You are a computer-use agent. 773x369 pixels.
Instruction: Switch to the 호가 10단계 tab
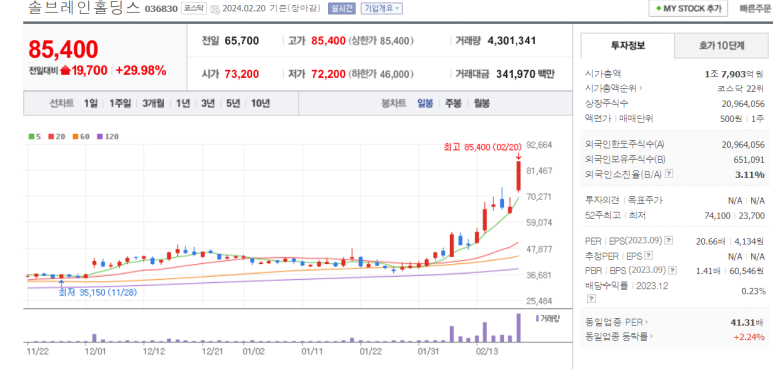(x=721, y=46)
